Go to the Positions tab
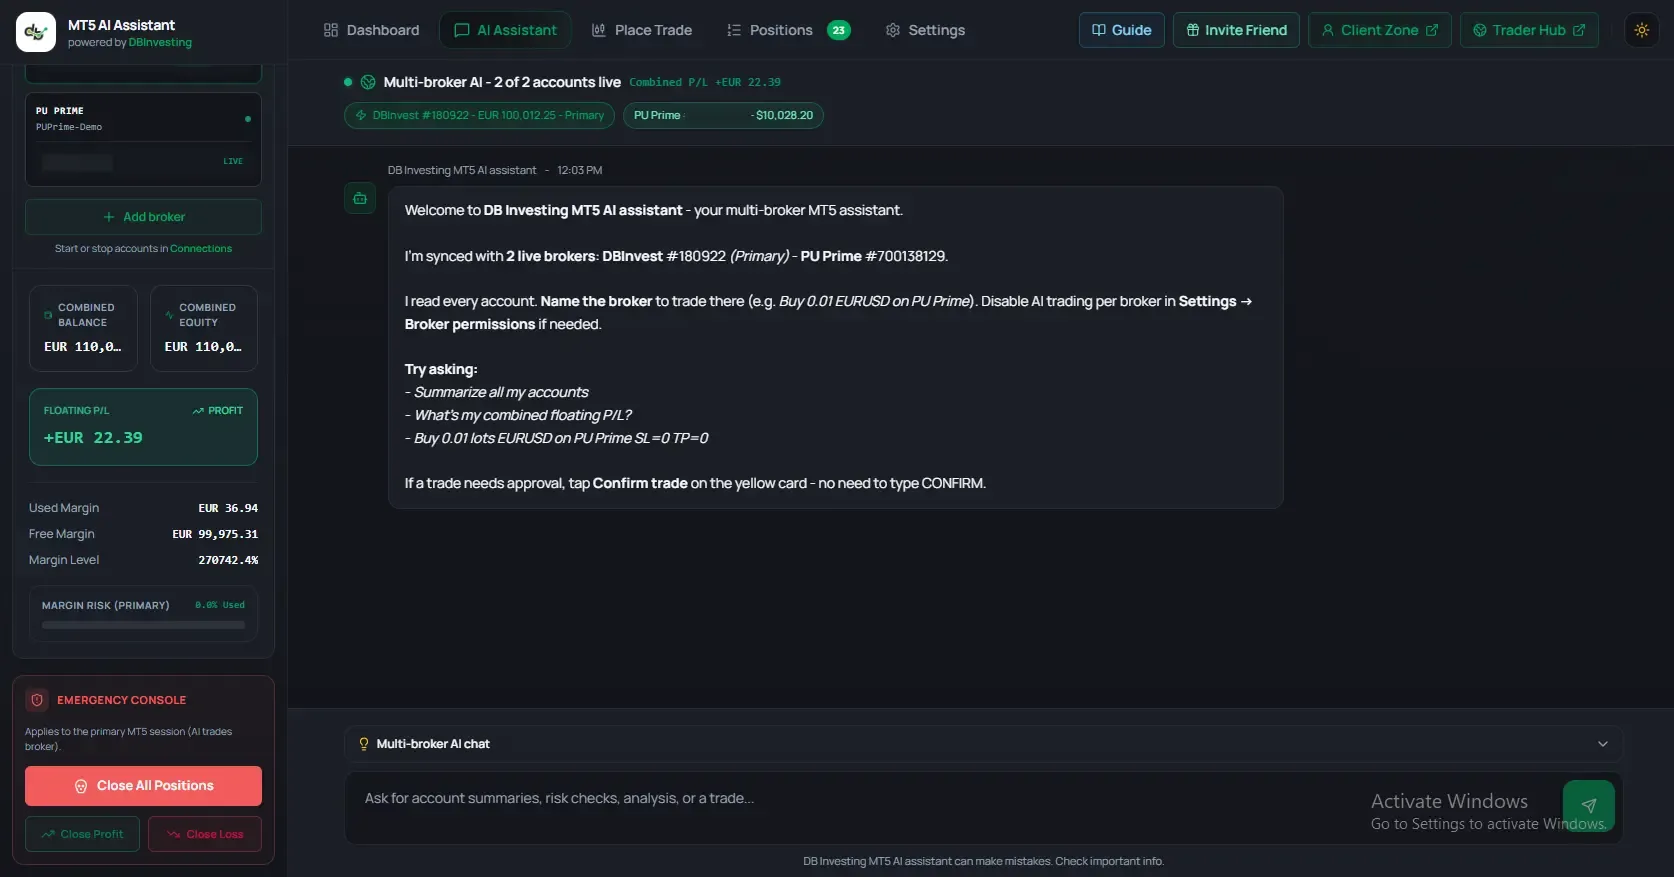Screen dimensions: 1674x877 click(x=788, y=30)
